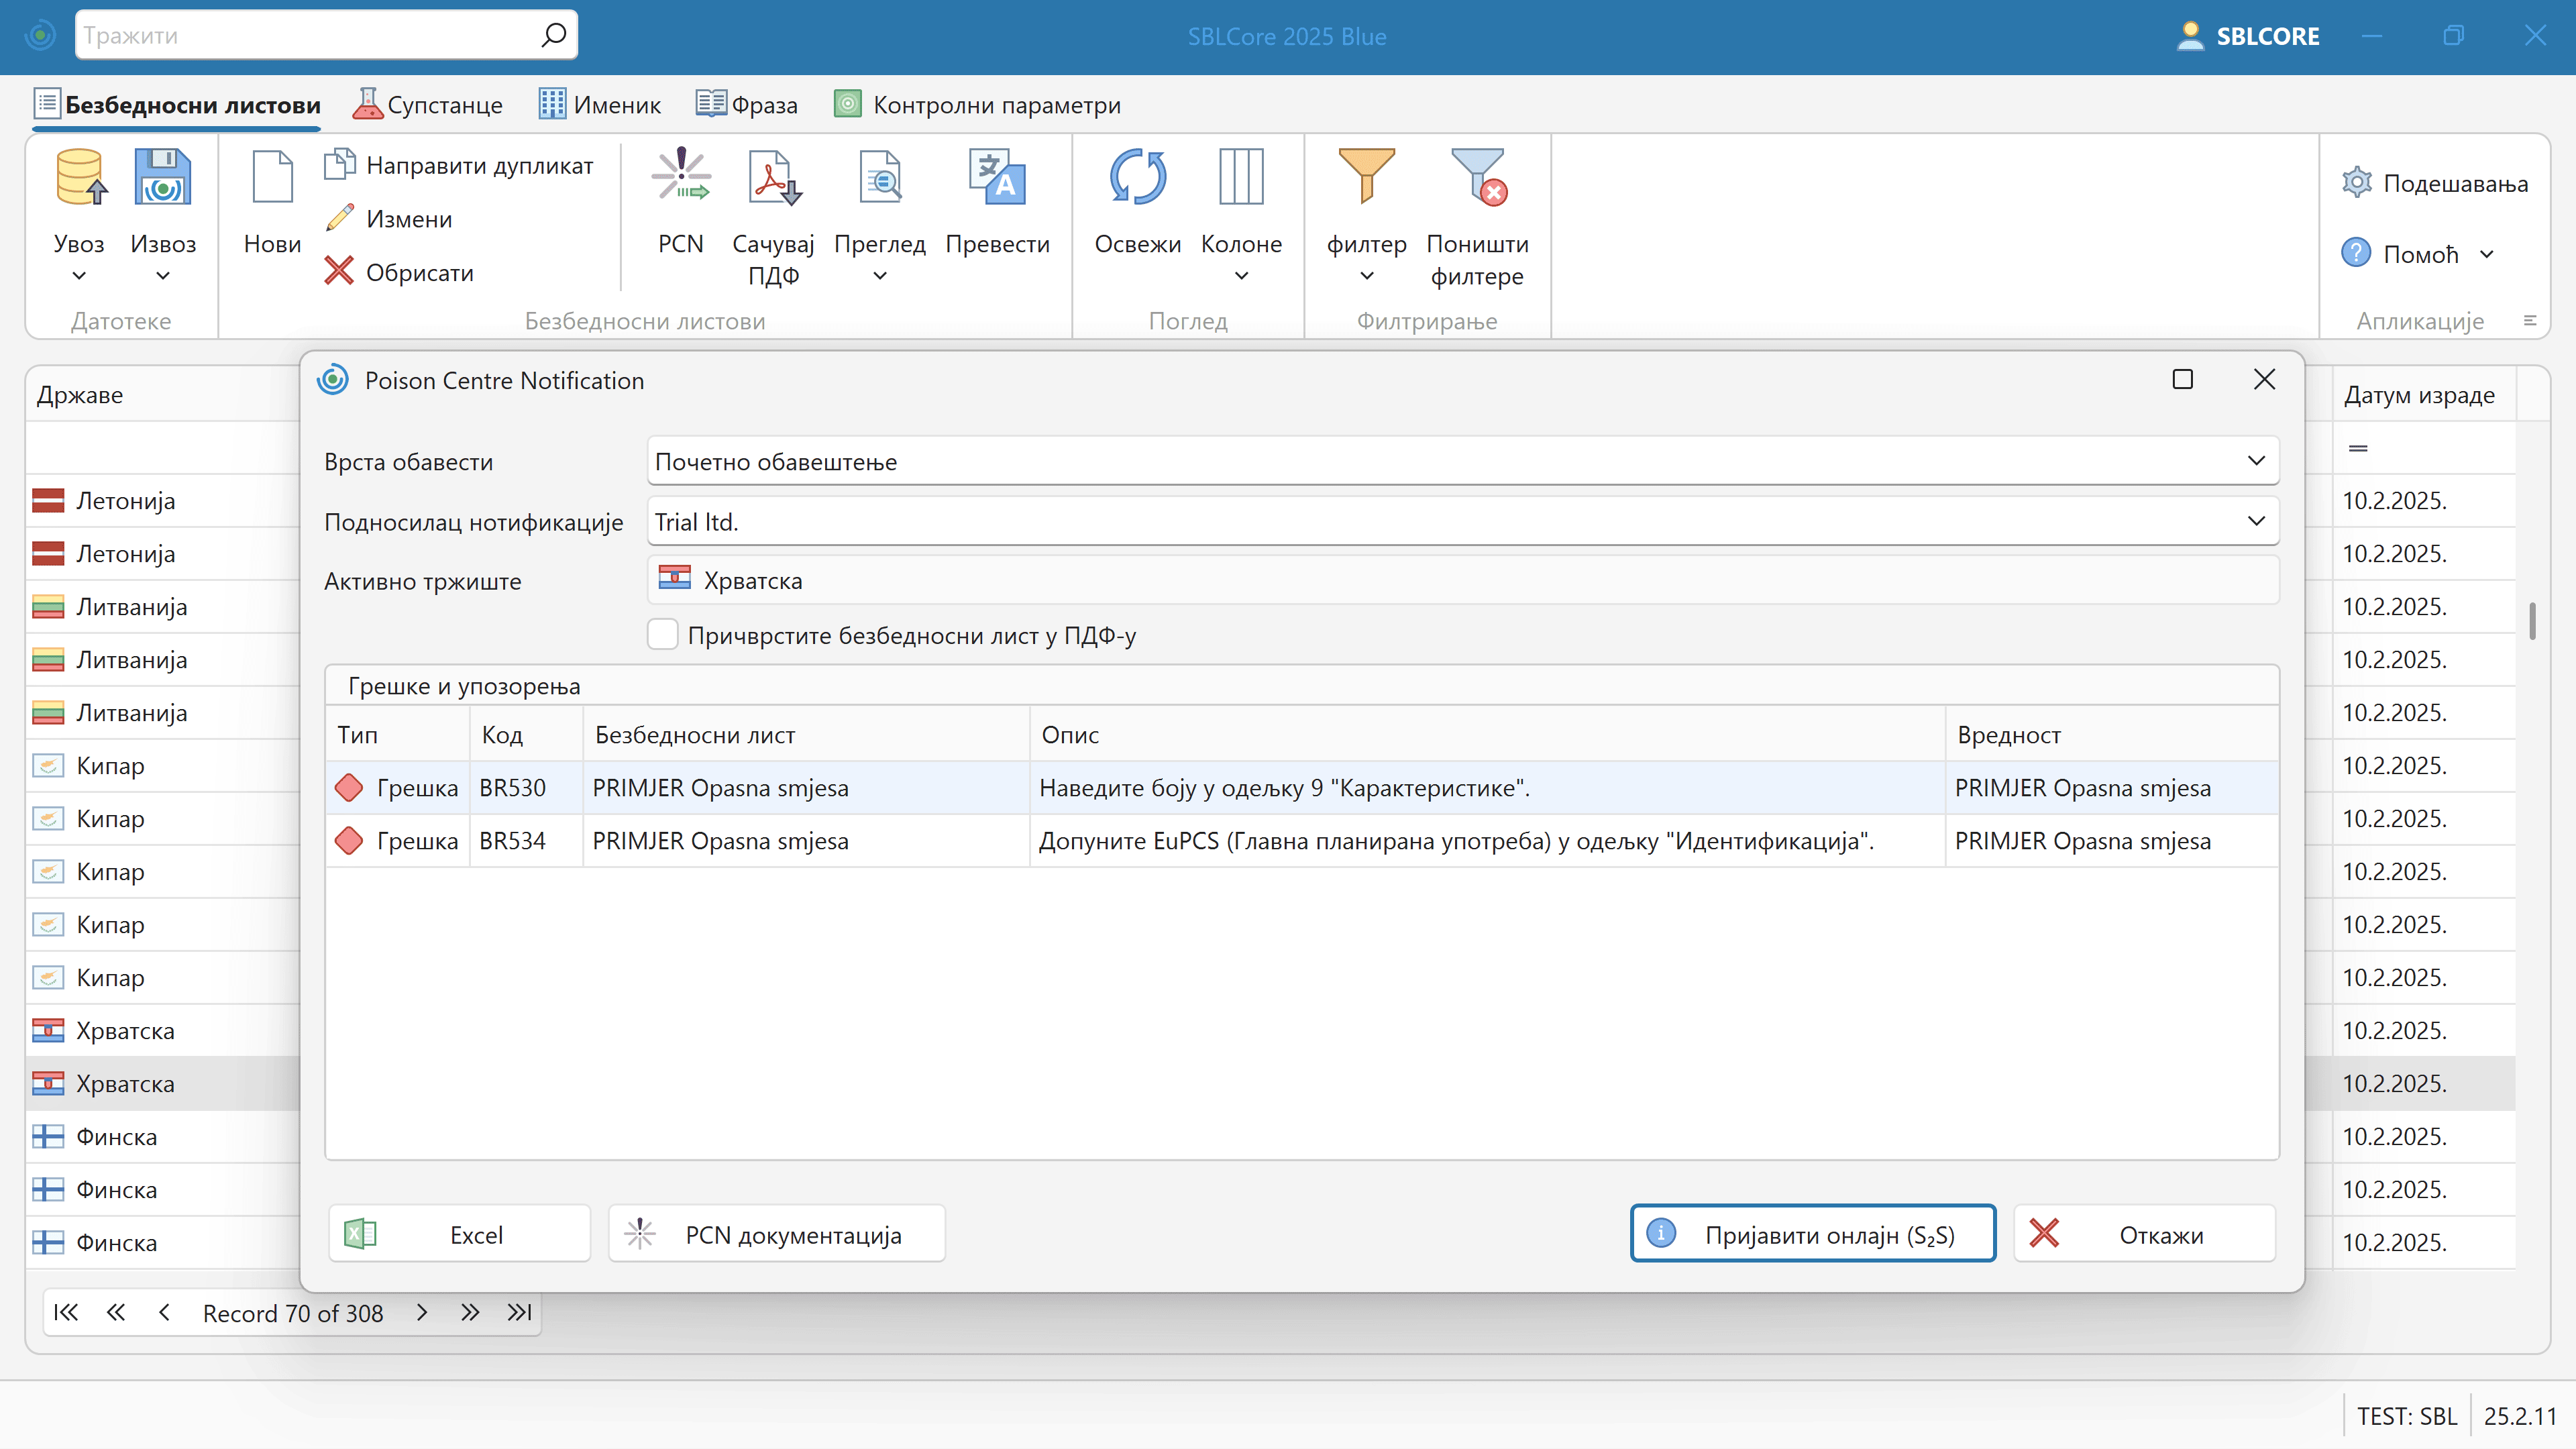Click the Refresh (Освежи) icon

click(1137, 178)
